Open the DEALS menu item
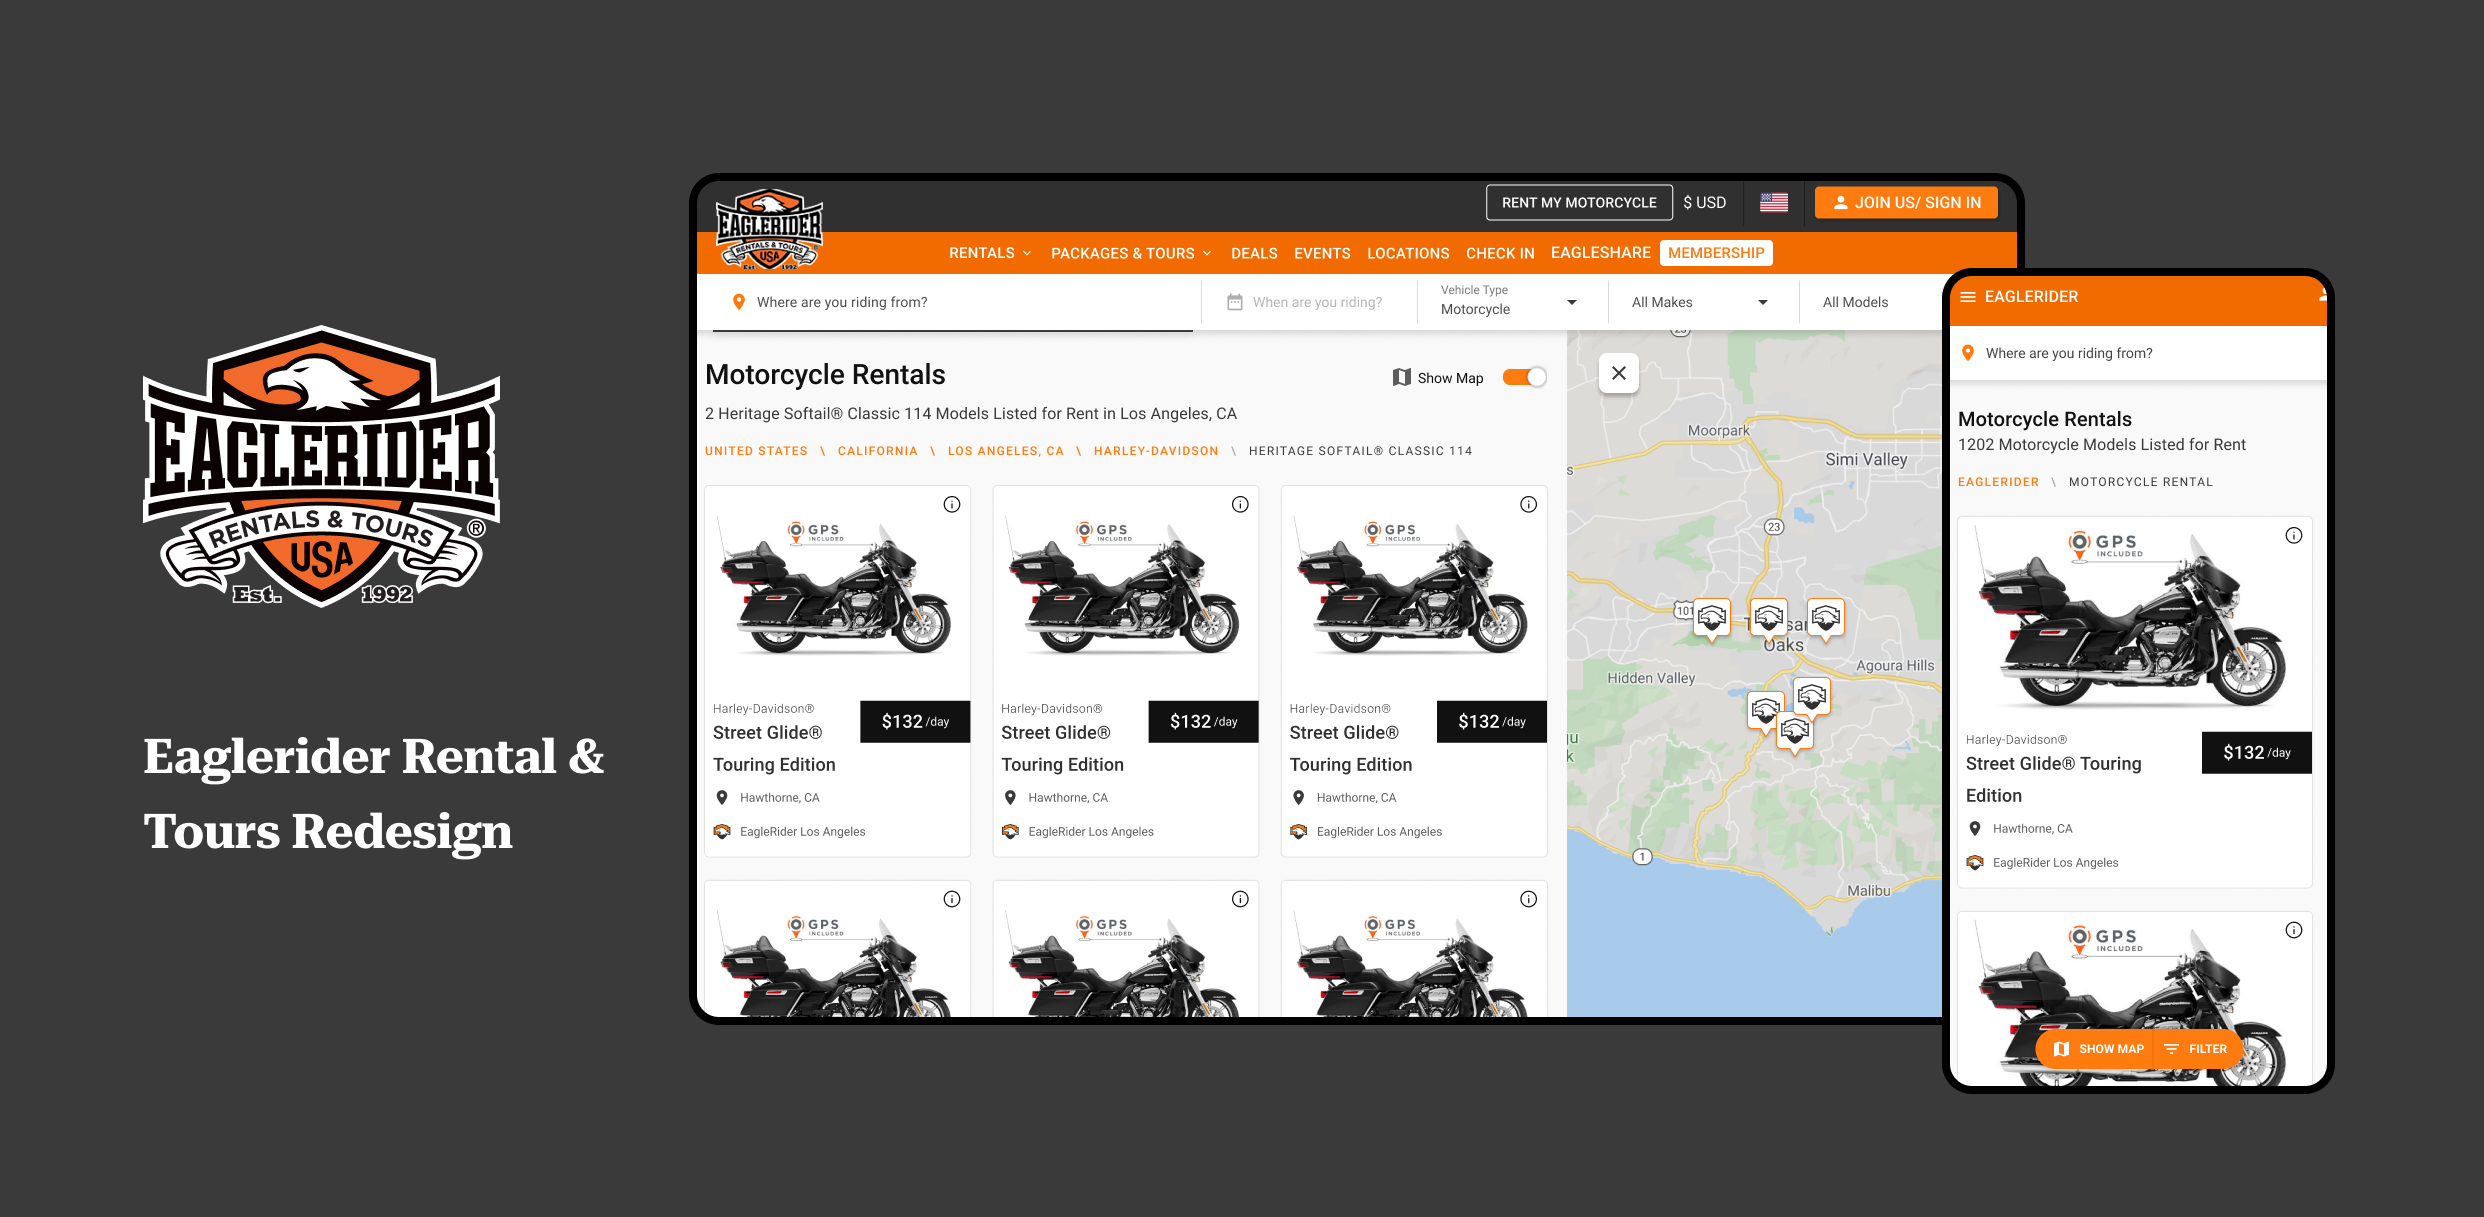Image resolution: width=2484 pixels, height=1217 pixels. (x=1254, y=253)
